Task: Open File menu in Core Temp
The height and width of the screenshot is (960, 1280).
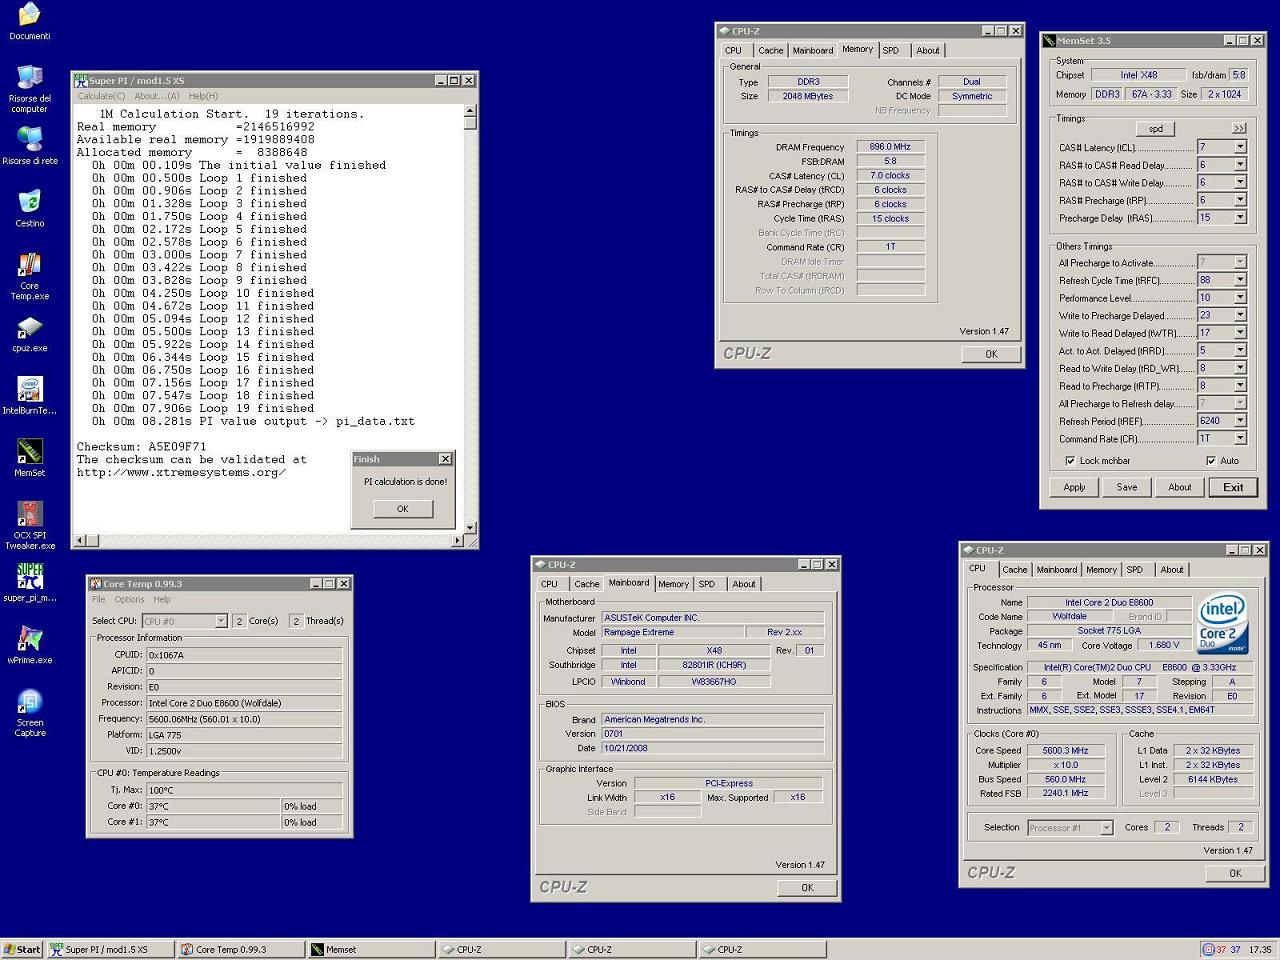Action: pos(99,600)
